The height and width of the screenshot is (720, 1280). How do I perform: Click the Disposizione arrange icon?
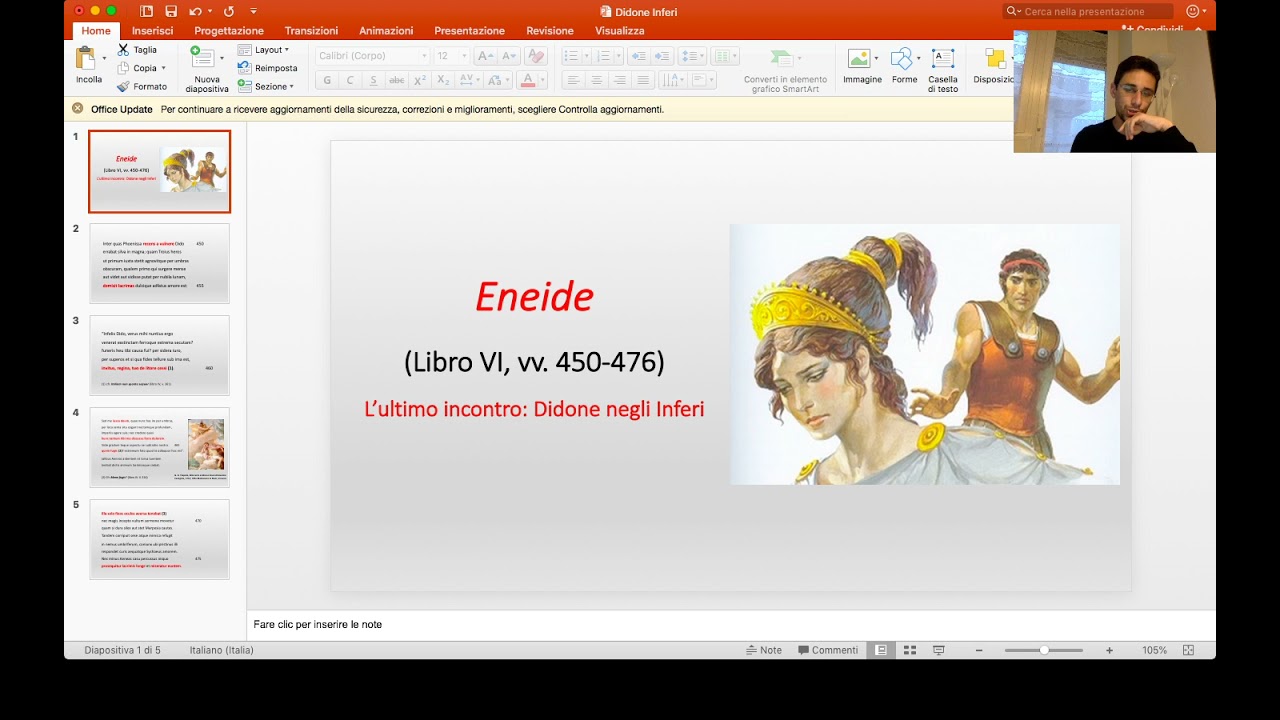995,59
